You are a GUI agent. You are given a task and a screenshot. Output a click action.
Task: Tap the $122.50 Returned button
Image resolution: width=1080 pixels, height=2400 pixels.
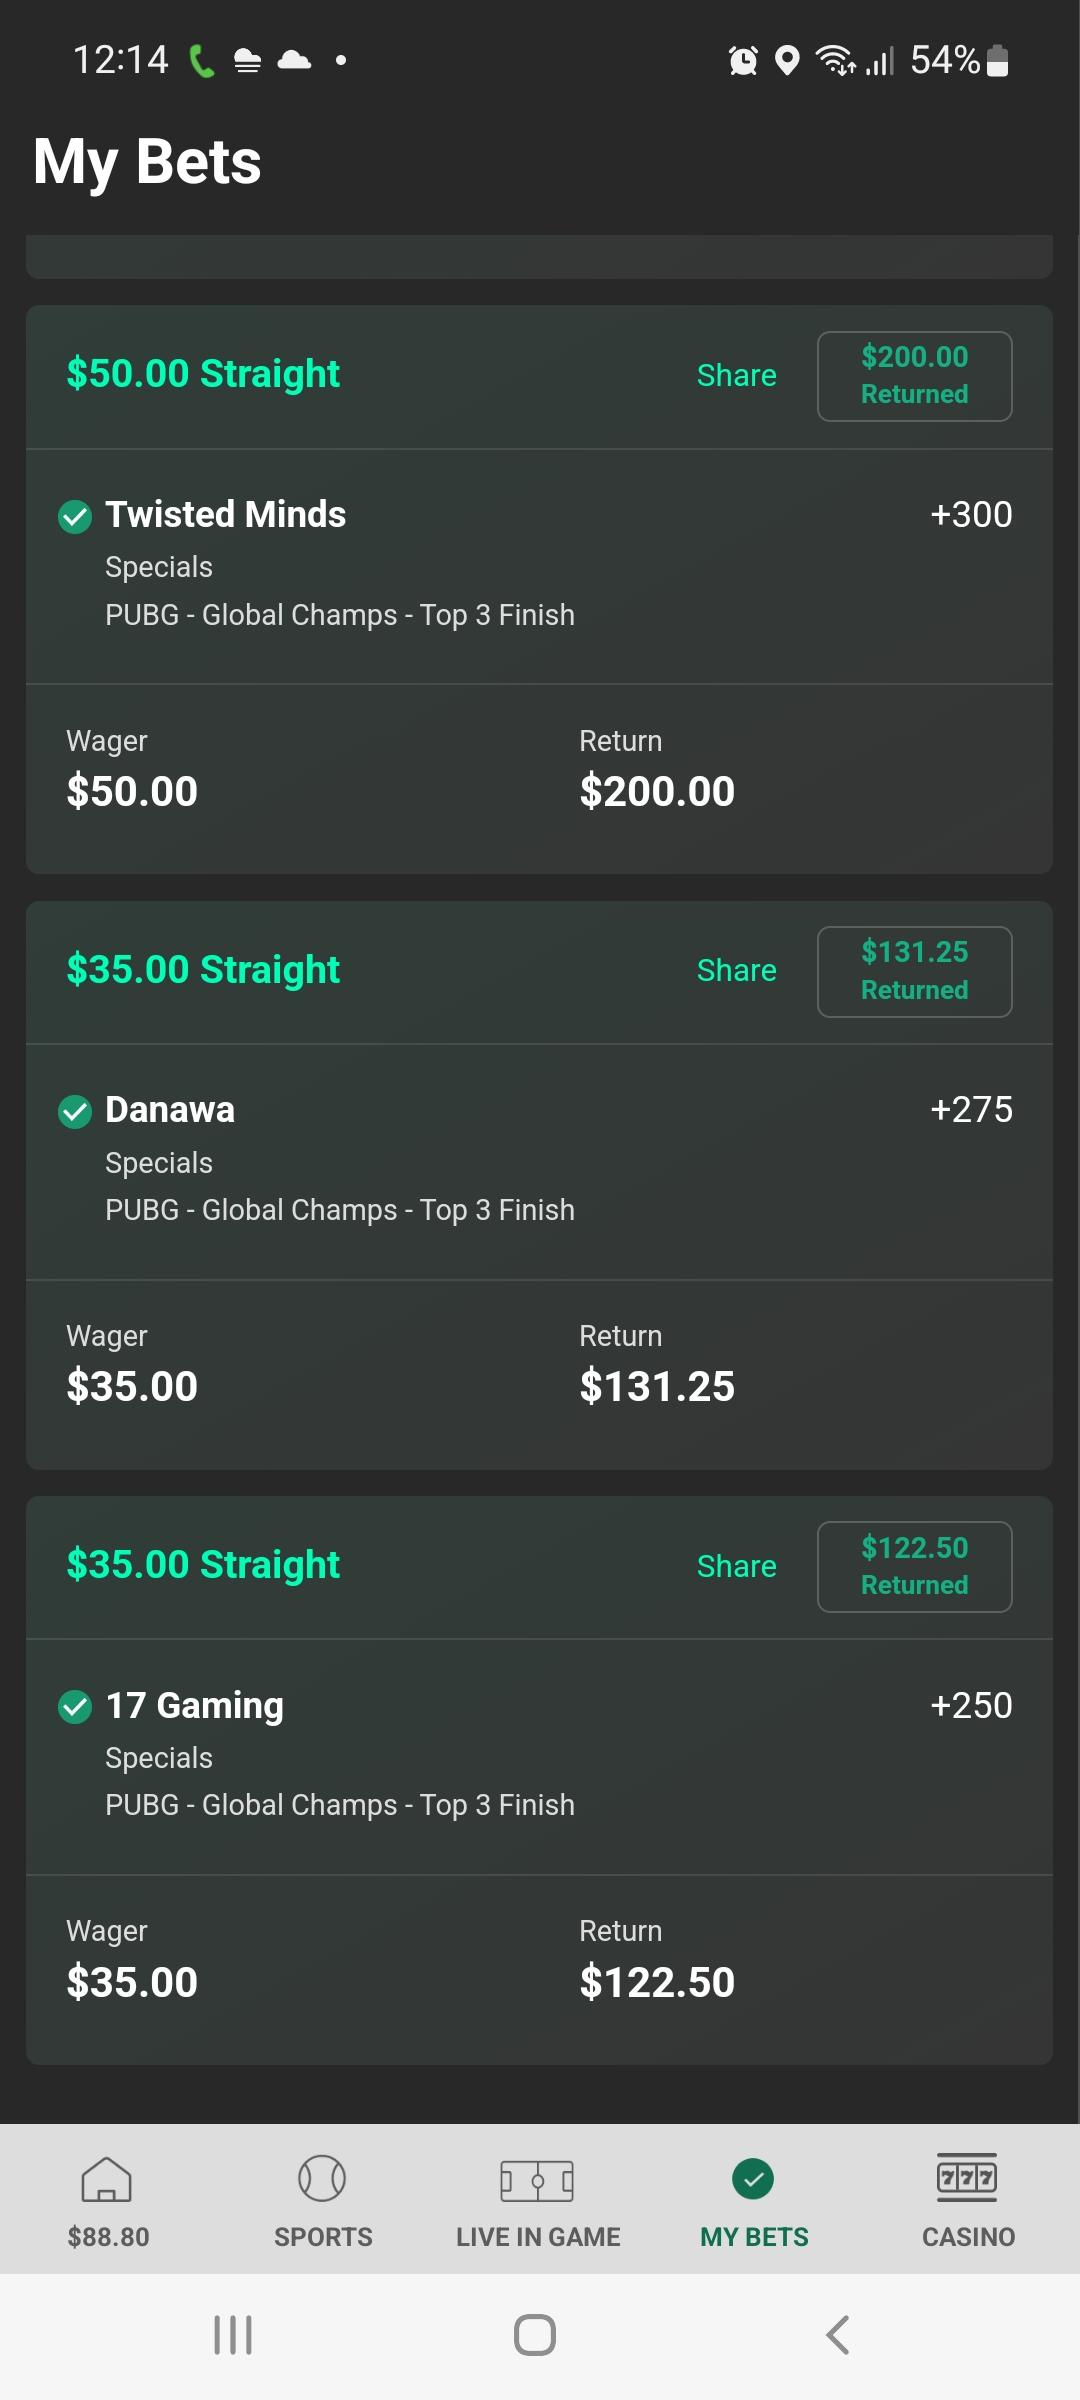[x=914, y=1567]
